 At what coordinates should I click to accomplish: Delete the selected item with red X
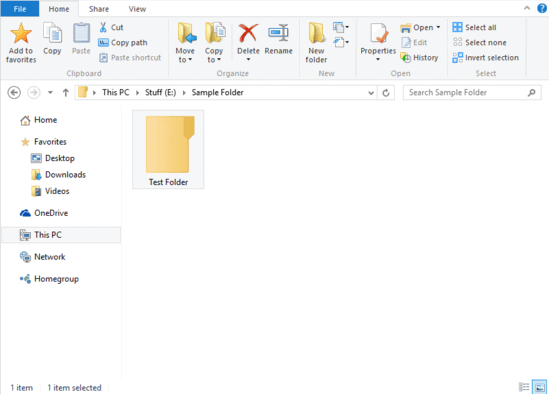248,34
